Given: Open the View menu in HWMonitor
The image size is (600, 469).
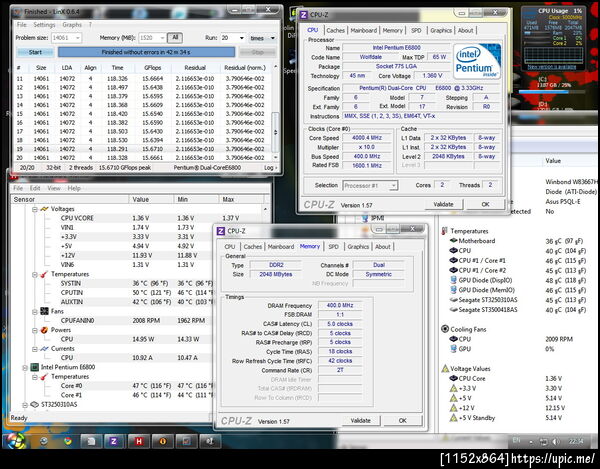Looking at the screenshot, I should point(54,188).
